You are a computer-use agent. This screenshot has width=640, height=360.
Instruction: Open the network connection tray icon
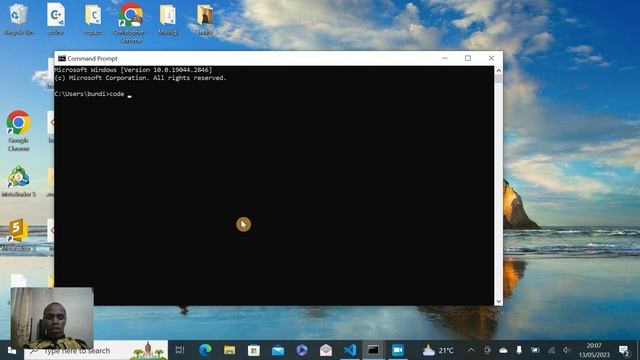551,350
